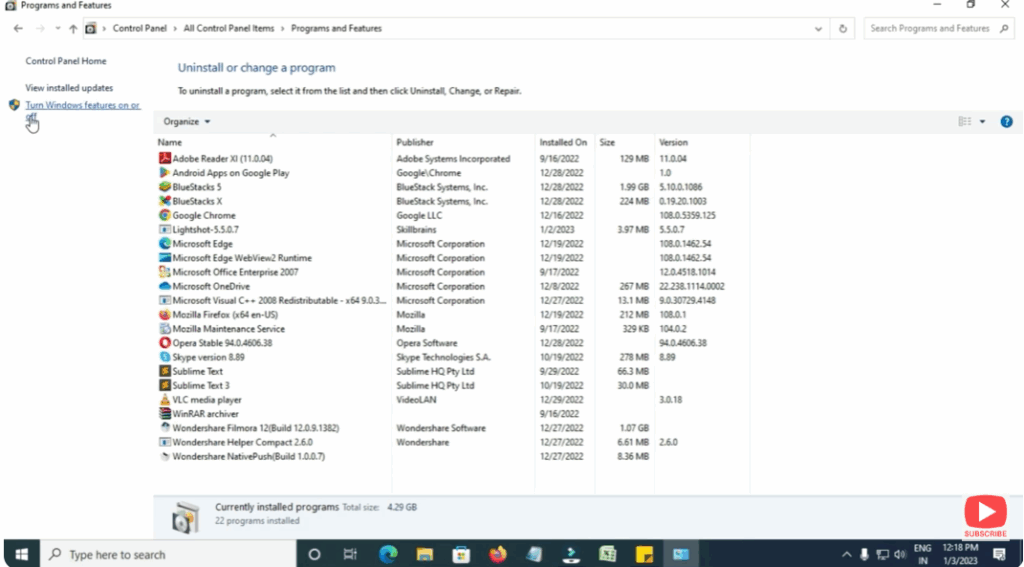The height and width of the screenshot is (567, 1024).
Task: Open File Explorer from the taskbar
Action: pos(424,554)
